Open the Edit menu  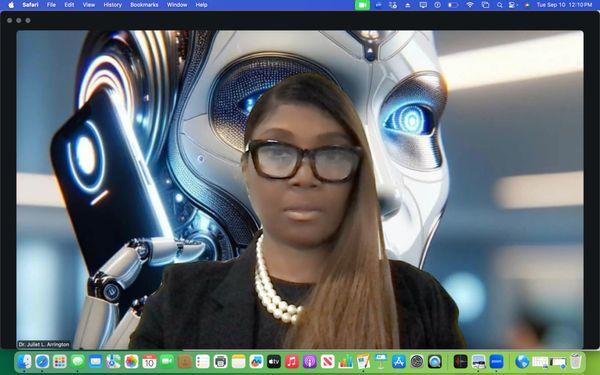69,5
